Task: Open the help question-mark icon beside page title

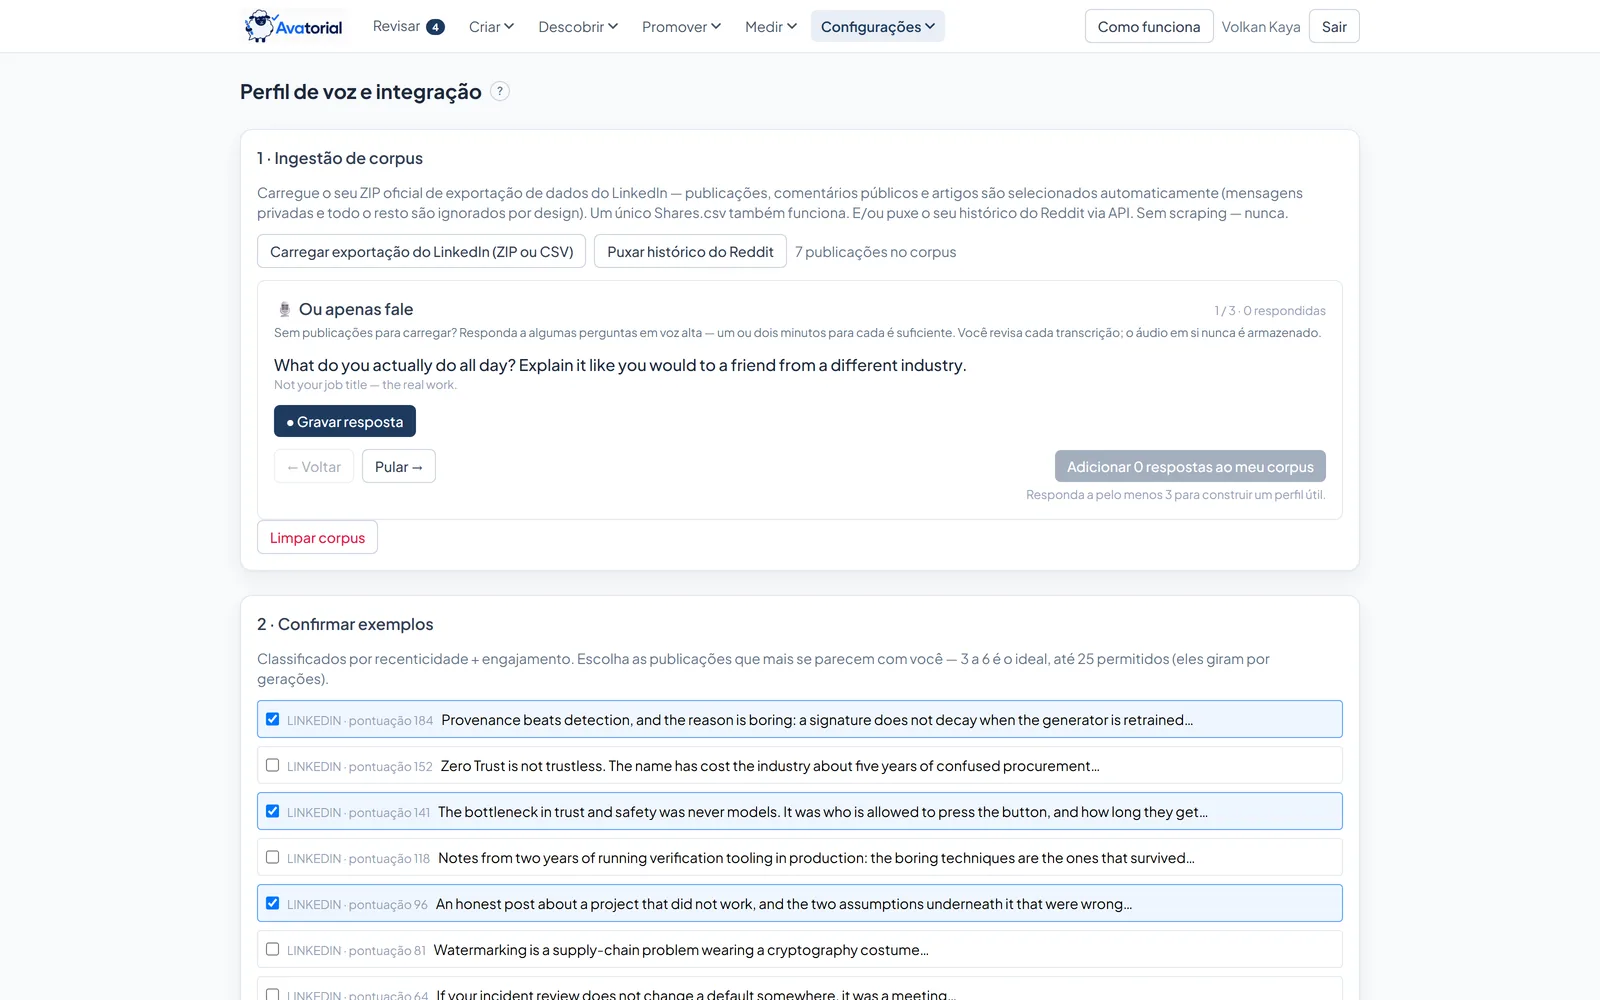Action: click(500, 91)
